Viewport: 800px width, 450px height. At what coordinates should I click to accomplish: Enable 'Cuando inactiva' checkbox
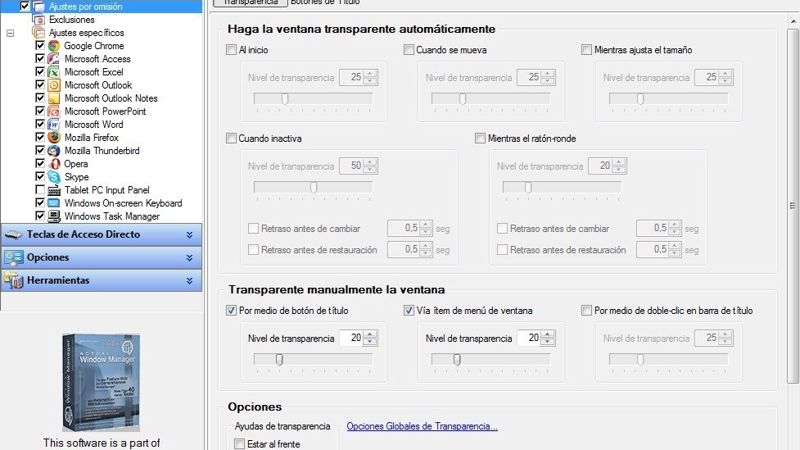point(231,138)
